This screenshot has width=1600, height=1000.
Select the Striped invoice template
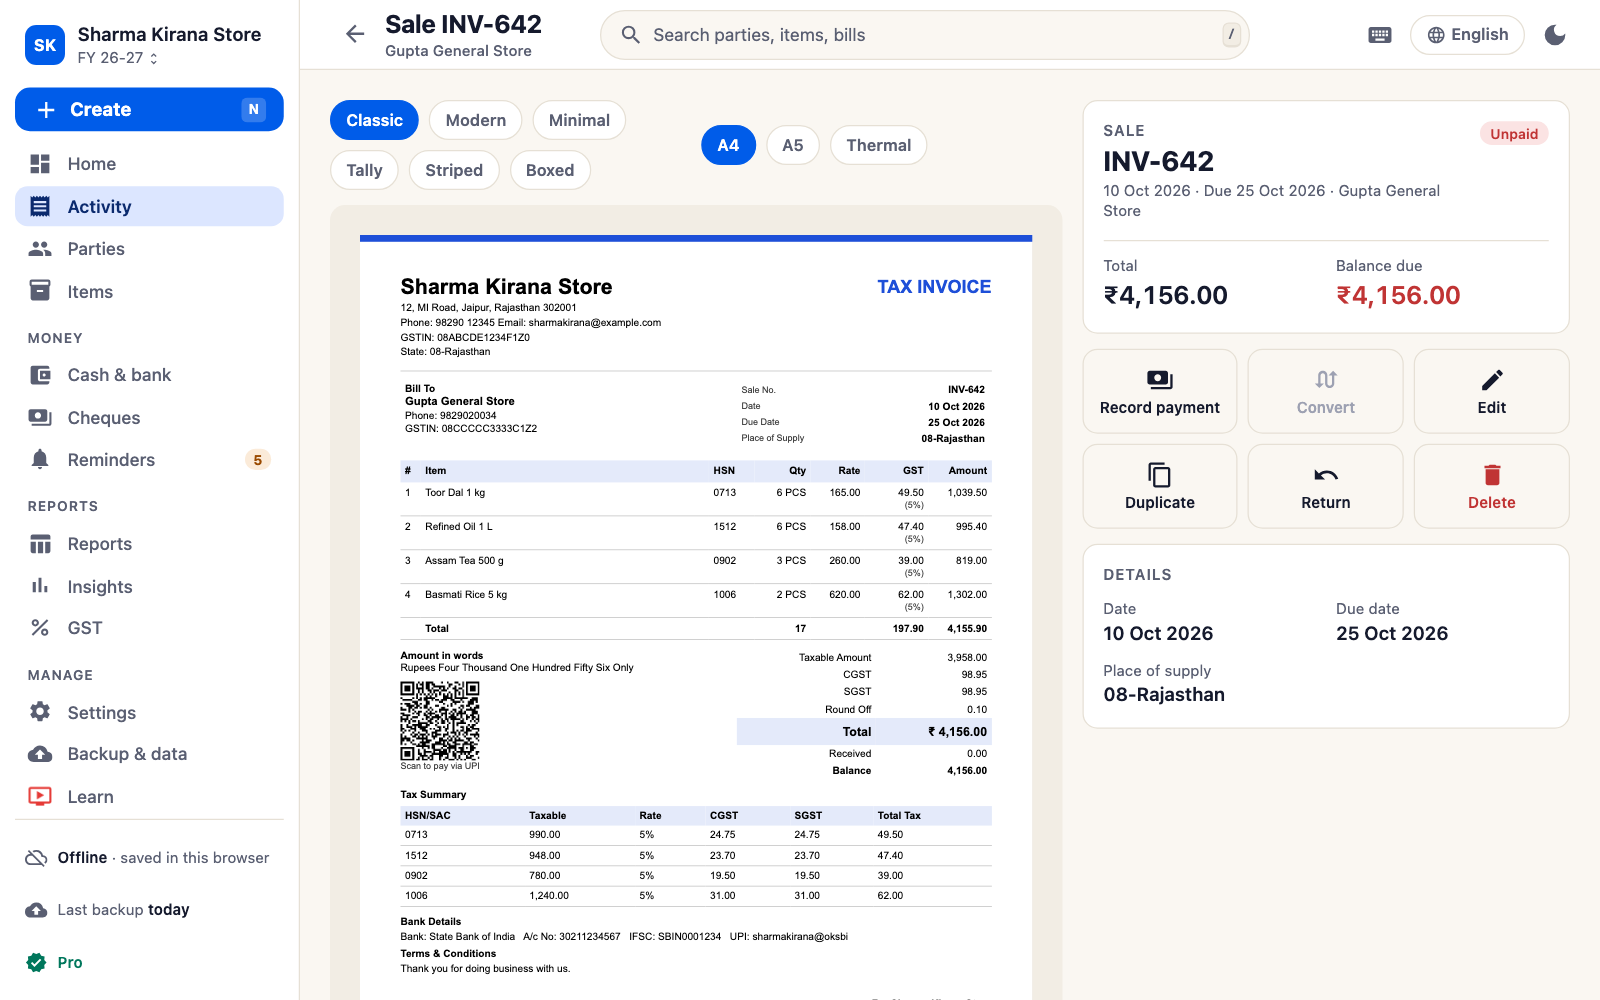click(x=454, y=170)
